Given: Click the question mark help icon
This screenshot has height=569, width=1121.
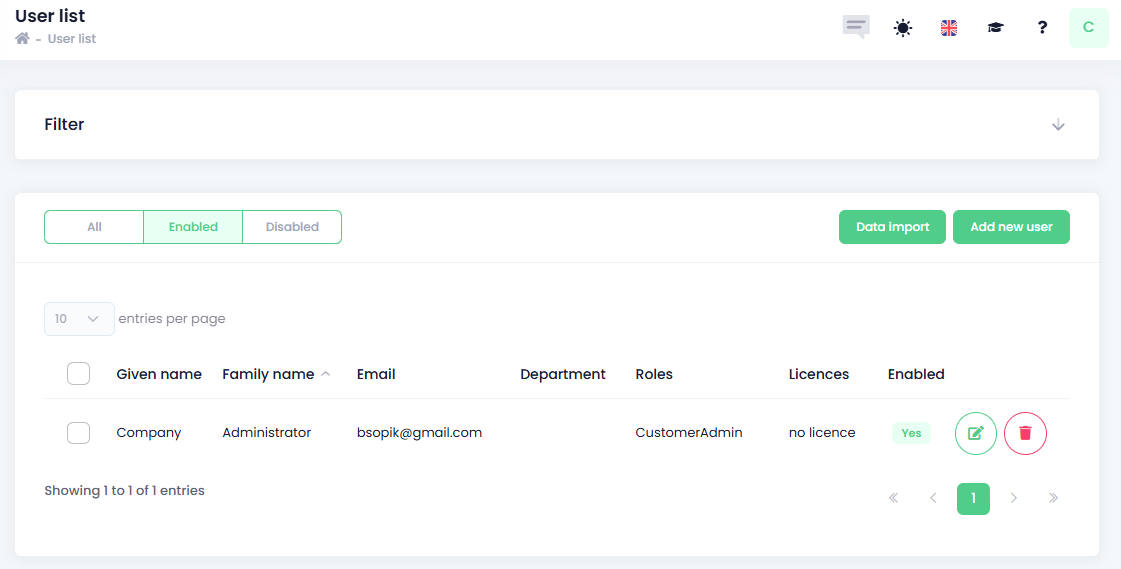Looking at the screenshot, I should pyautogui.click(x=1042, y=28).
